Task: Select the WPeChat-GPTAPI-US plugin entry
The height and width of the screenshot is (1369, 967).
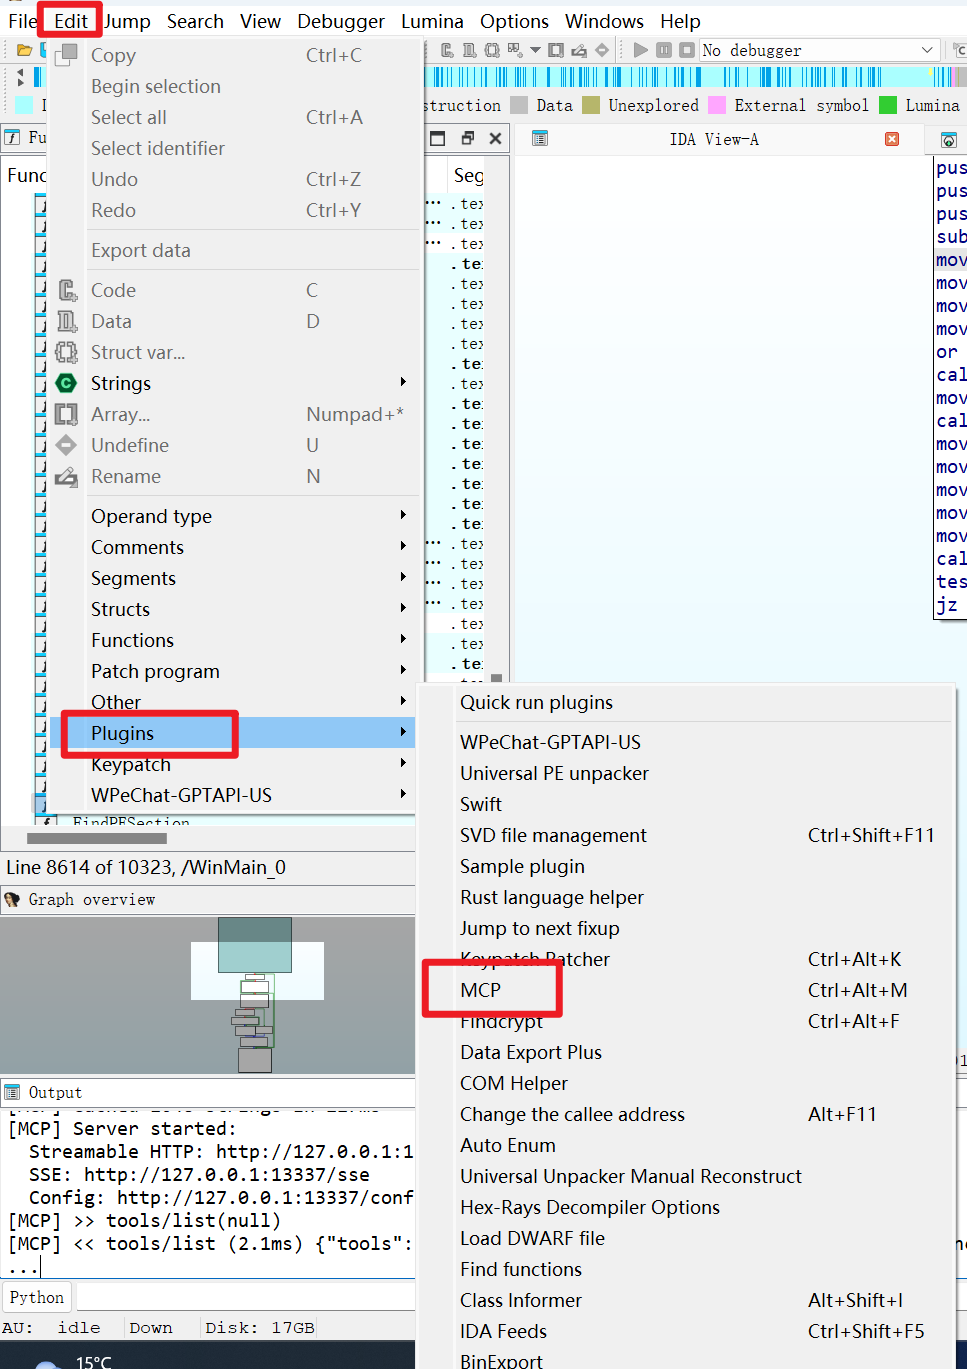Action: (x=684, y=742)
